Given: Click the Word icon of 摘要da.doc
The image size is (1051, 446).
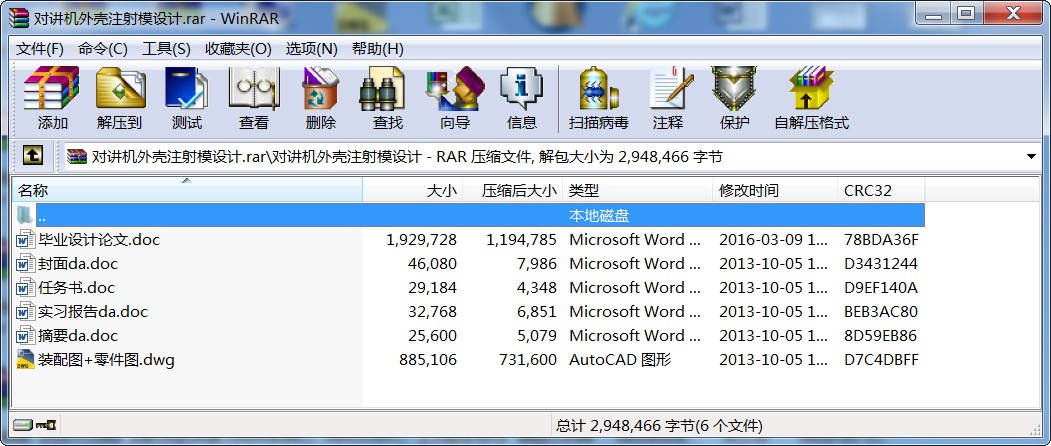Looking at the screenshot, I should click(x=25, y=335).
